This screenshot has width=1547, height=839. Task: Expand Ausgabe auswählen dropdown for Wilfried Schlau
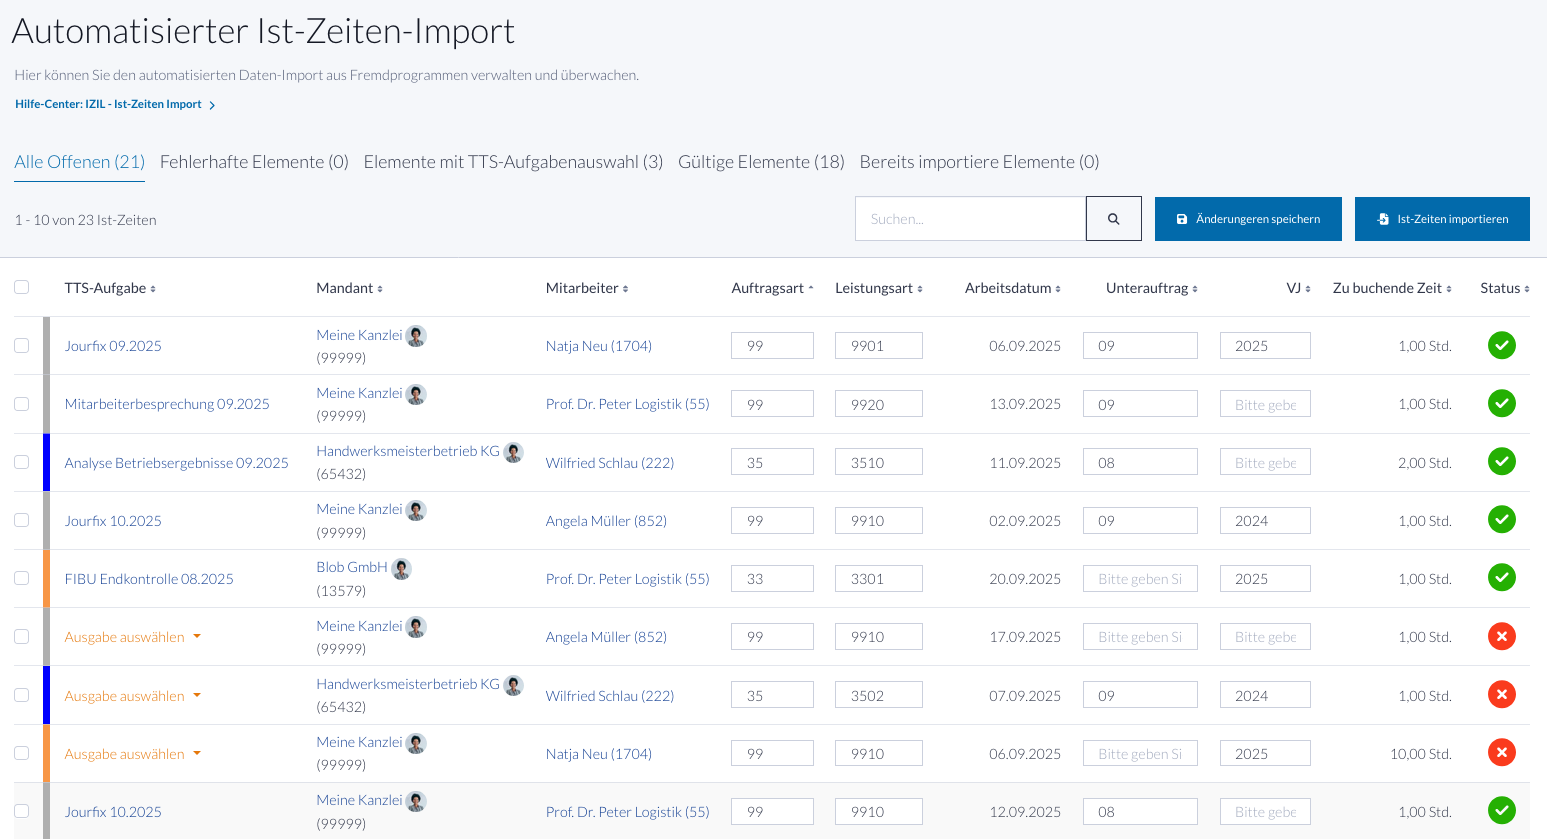[x=132, y=696]
